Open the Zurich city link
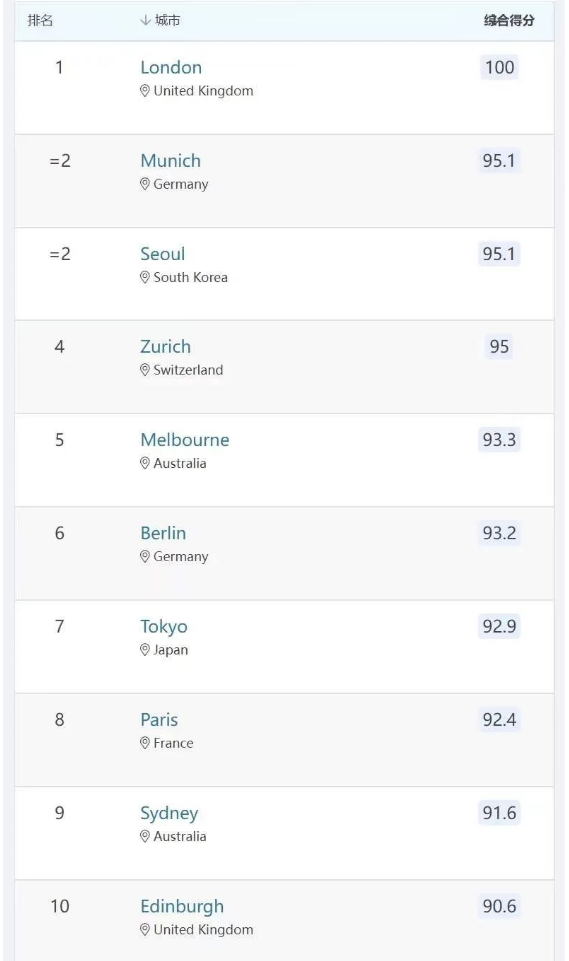 [x=166, y=346]
